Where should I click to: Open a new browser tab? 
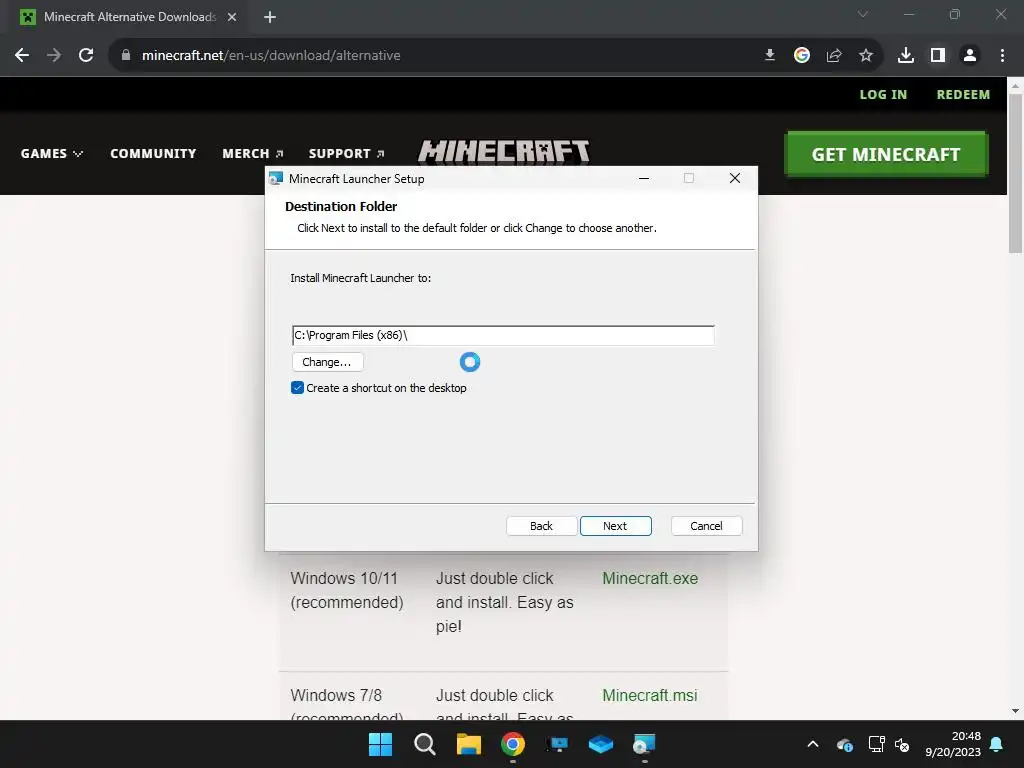270,17
